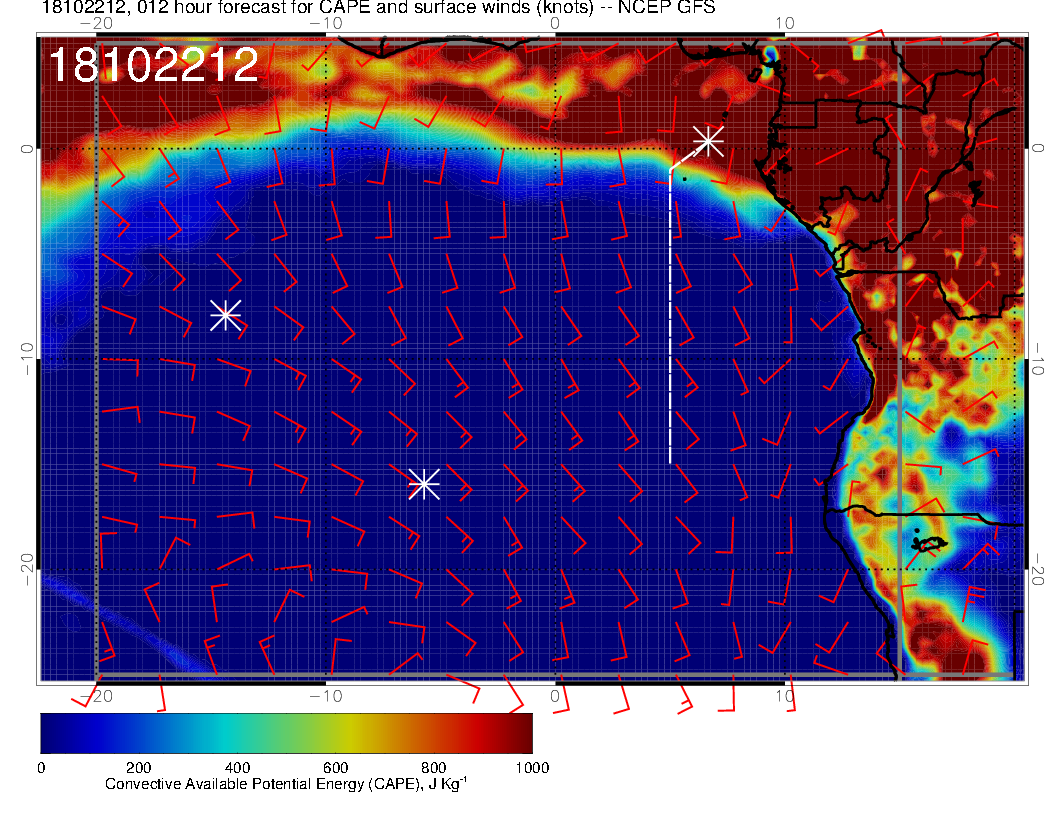Click the southernmost white asterisk marker

click(x=424, y=484)
